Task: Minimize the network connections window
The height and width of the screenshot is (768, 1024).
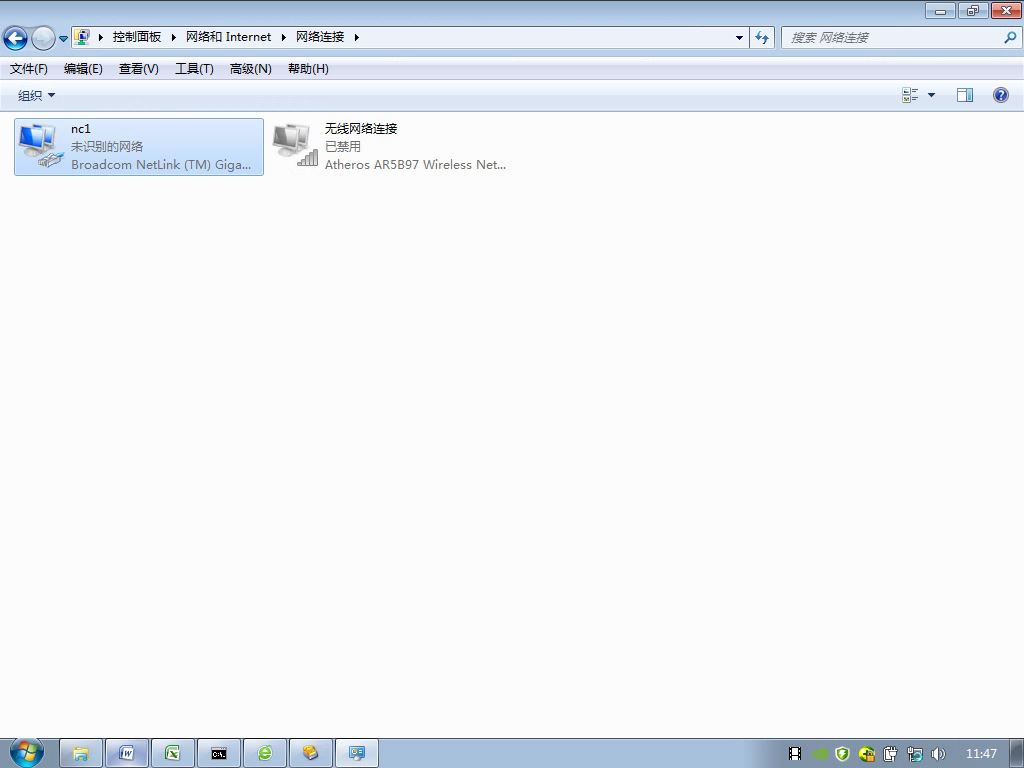Action: click(x=940, y=10)
